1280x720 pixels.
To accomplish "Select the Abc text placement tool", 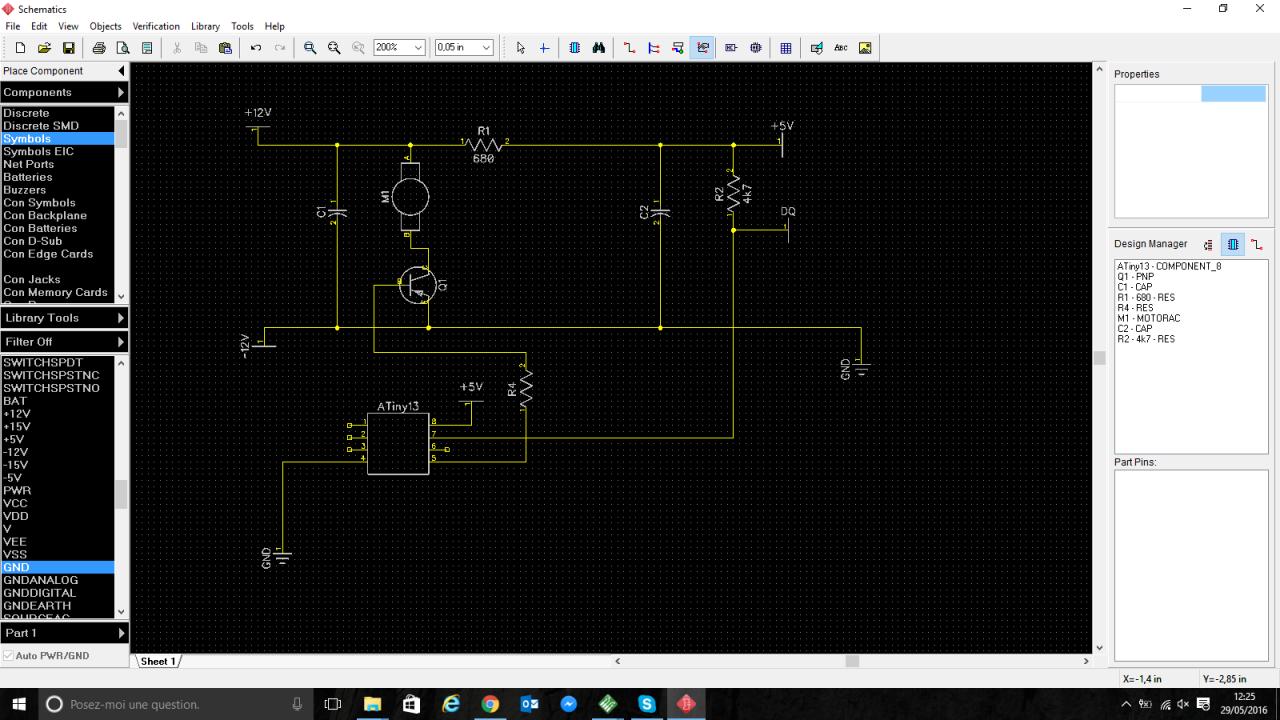I will click(840, 48).
